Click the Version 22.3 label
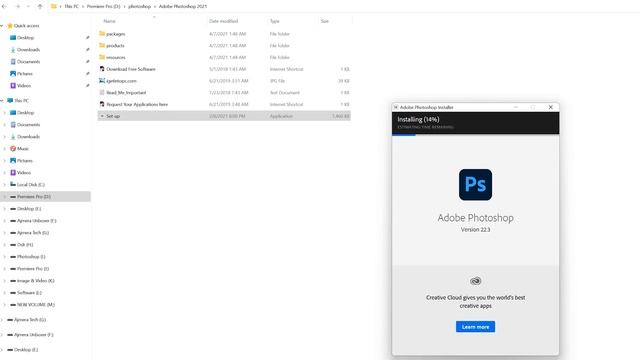Screen dimensions: 640x360 pyautogui.click(x=475, y=229)
